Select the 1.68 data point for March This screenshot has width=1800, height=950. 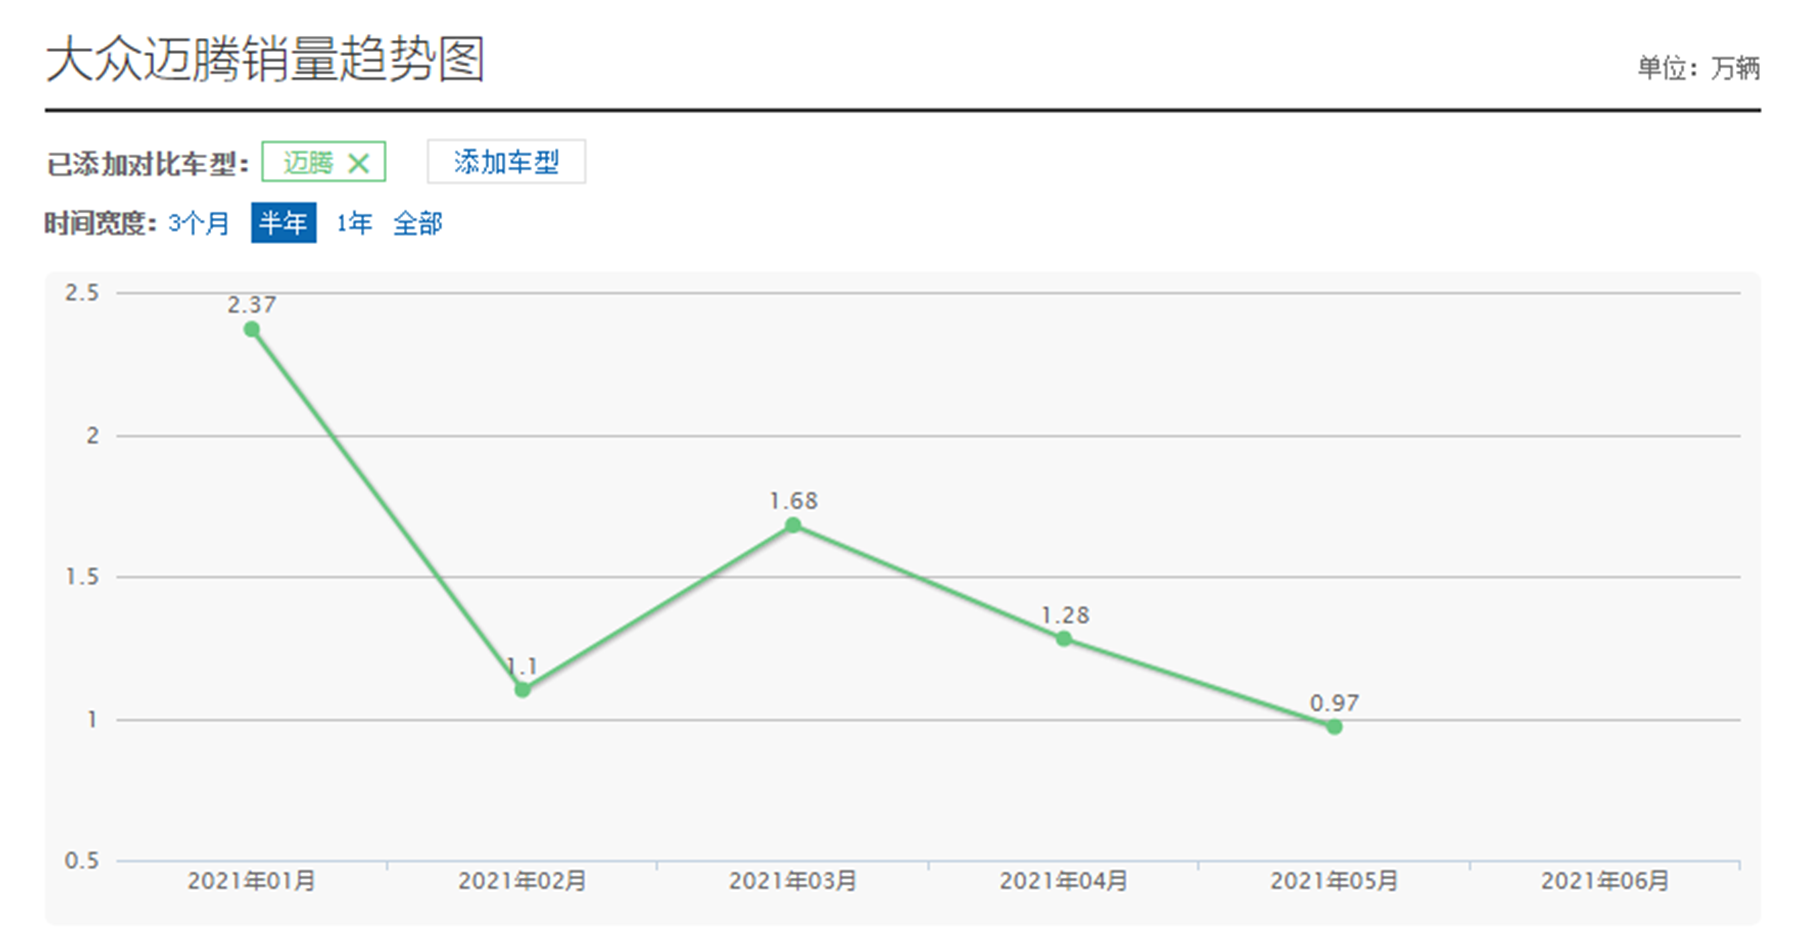point(793,525)
